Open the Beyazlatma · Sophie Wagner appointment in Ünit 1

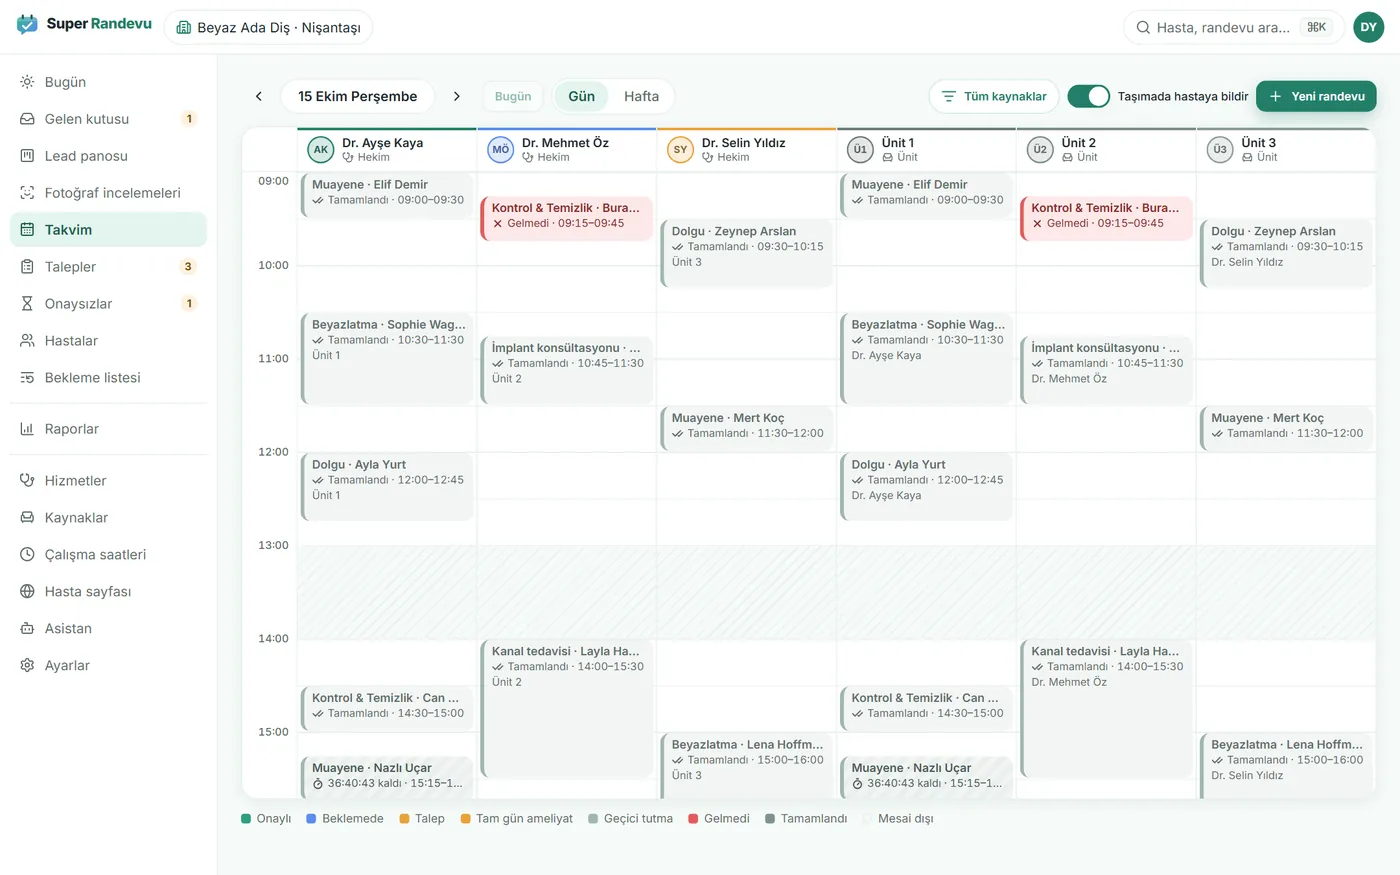(927, 359)
